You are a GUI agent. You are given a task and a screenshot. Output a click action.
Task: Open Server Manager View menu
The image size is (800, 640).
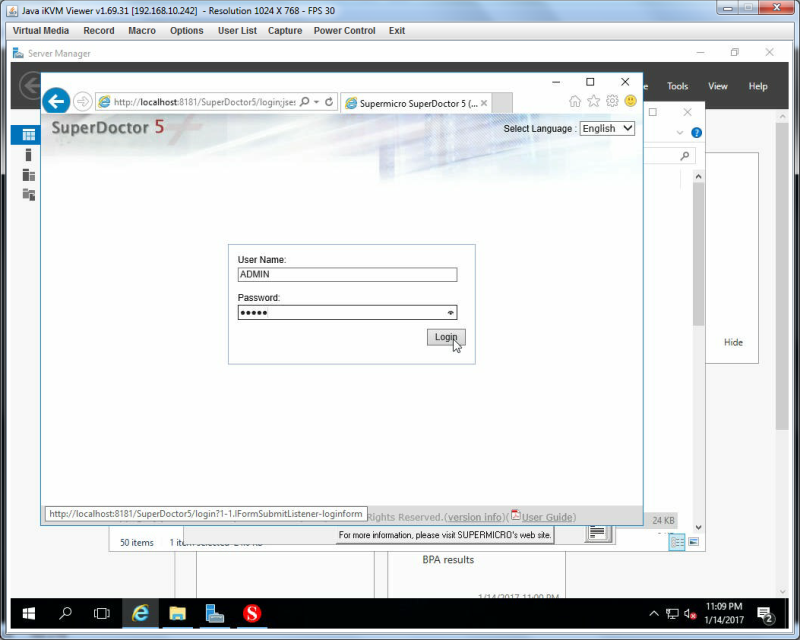pos(717,86)
